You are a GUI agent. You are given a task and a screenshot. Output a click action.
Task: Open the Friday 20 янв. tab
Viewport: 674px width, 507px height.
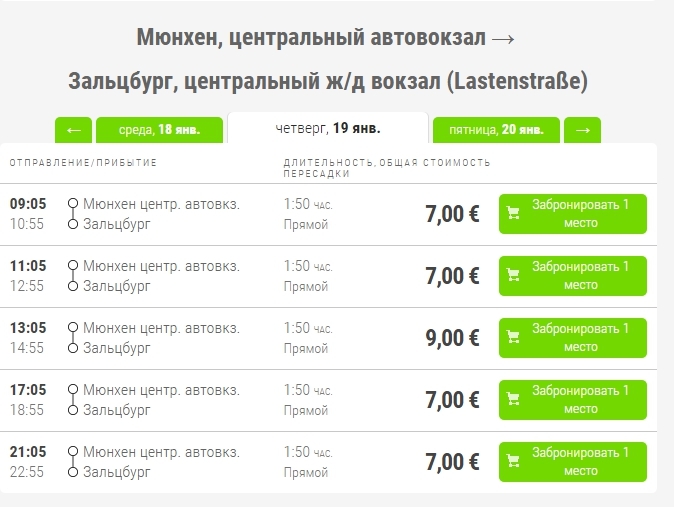click(496, 130)
